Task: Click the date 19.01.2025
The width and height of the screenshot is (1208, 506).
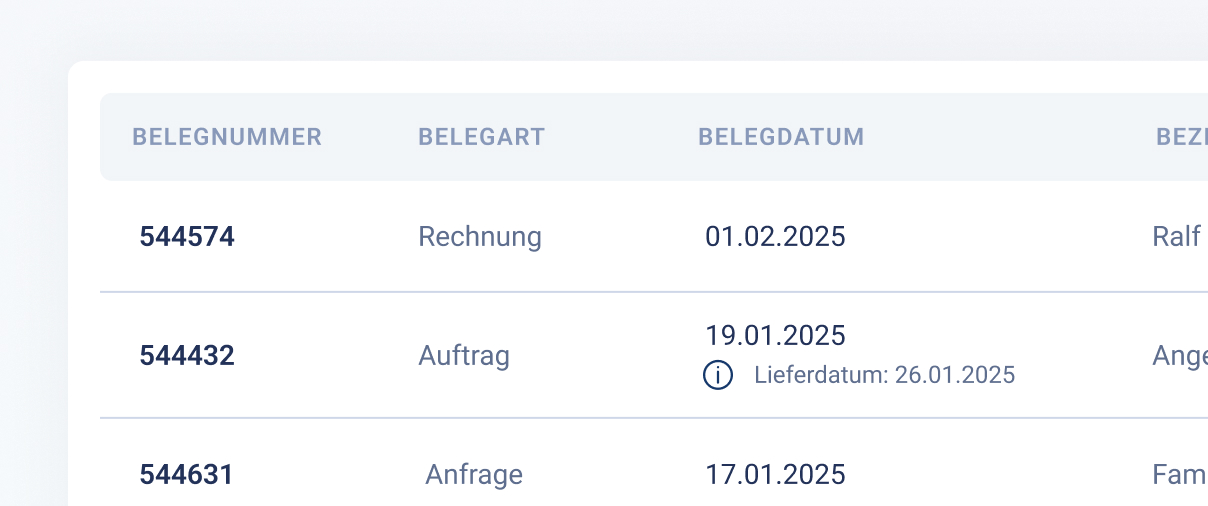Action: click(775, 335)
